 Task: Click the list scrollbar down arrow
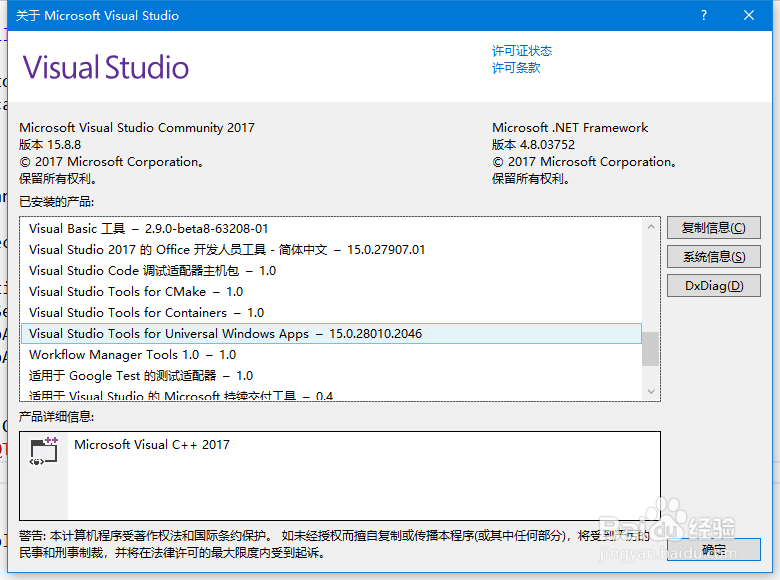point(651,391)
